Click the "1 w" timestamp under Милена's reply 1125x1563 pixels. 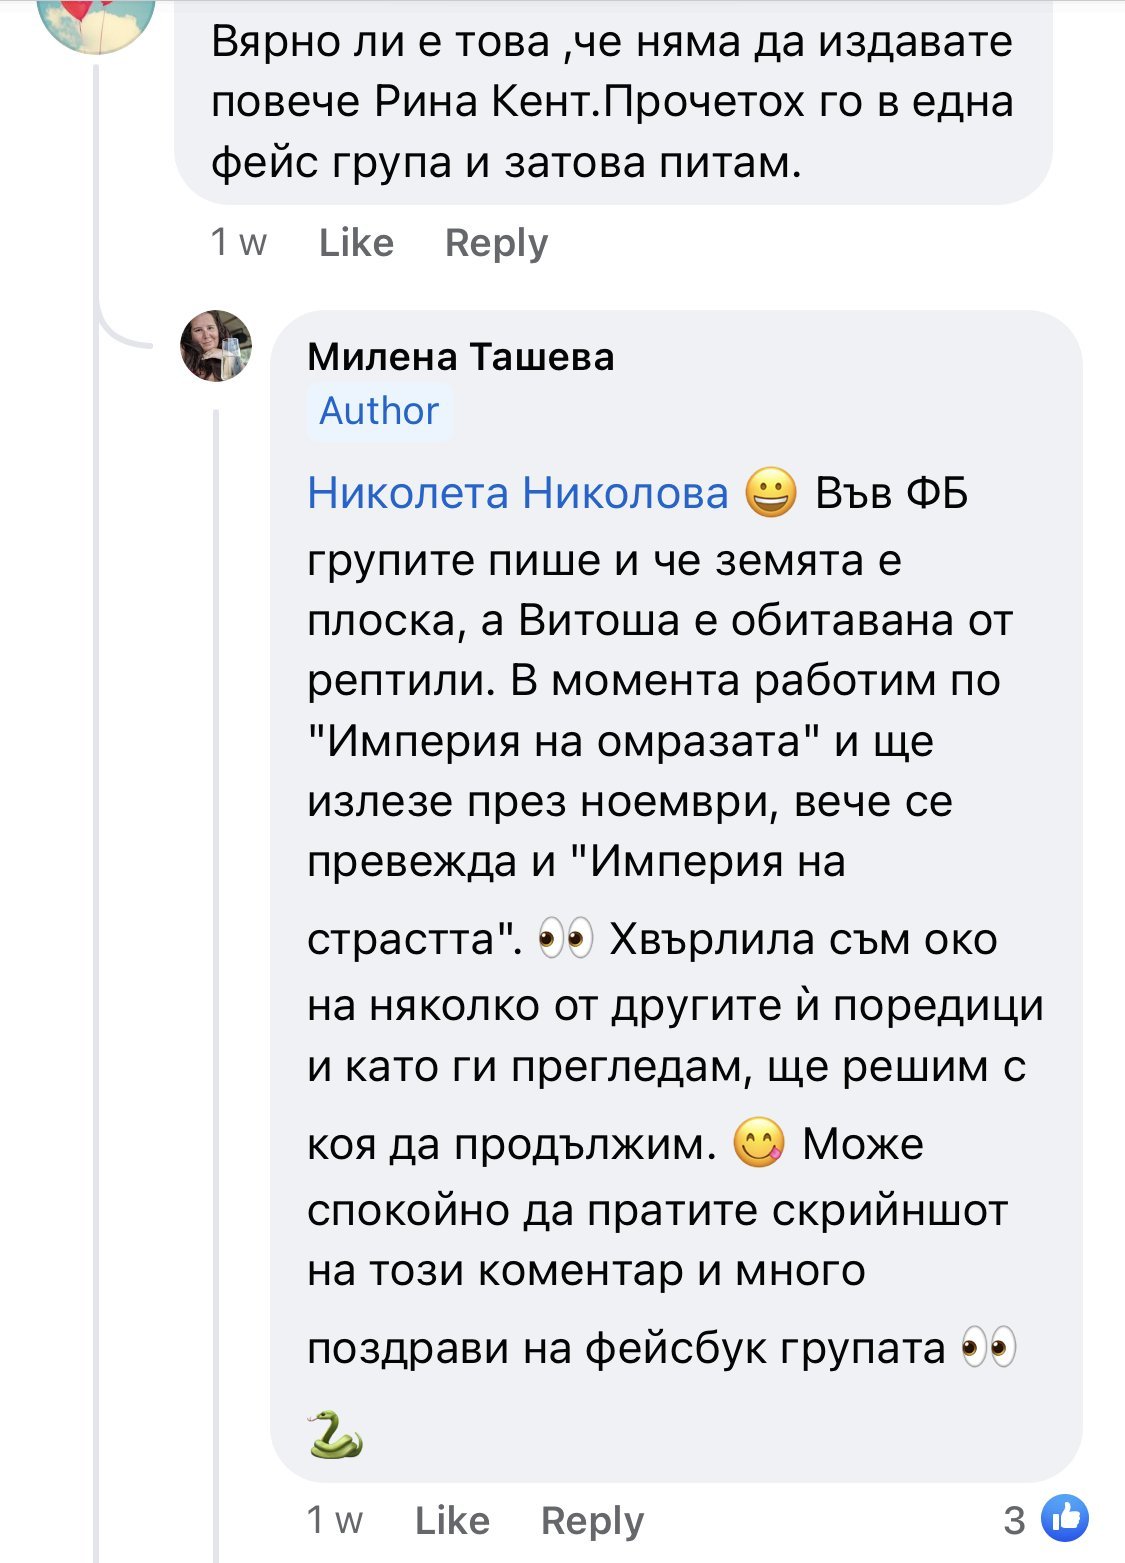point(334,1520)
